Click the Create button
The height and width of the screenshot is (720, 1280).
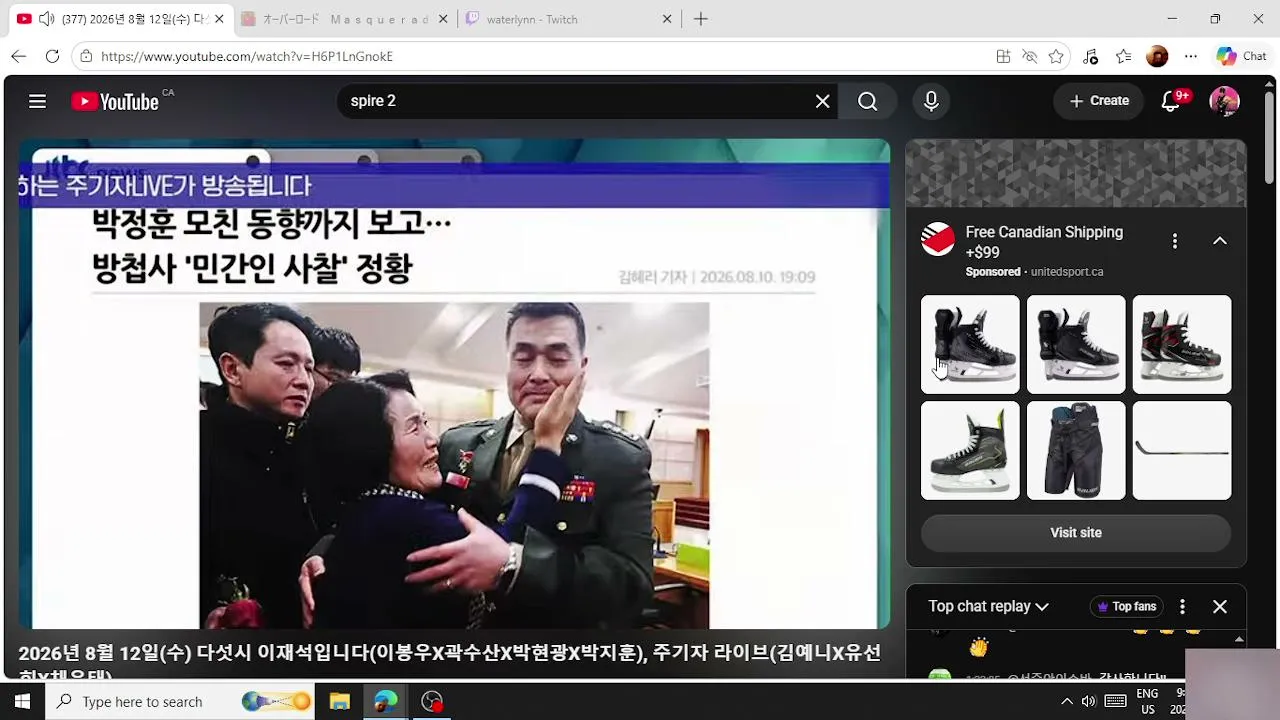pos(1099,101)
